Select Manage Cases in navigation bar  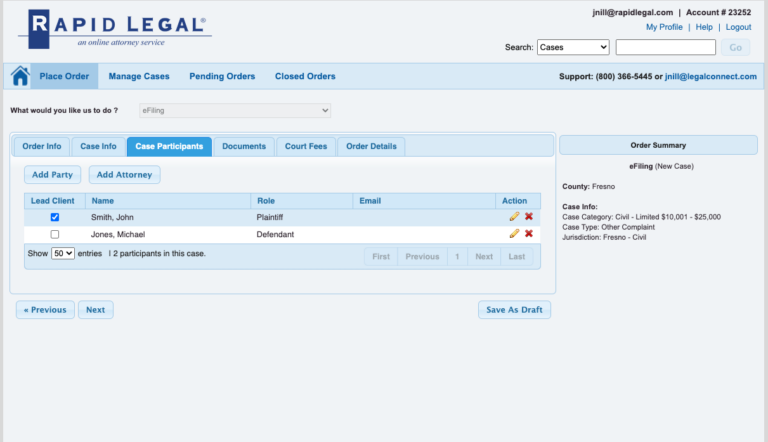pyautogui.click(x=139, y=76)
